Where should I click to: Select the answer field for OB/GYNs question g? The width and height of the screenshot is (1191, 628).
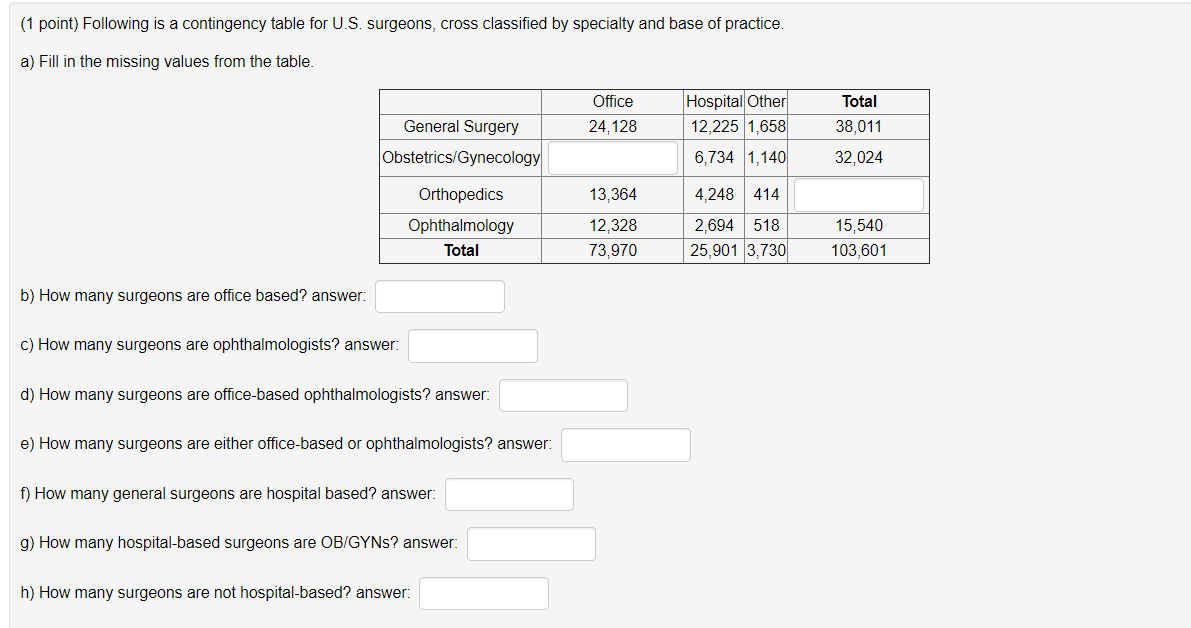tap(531, 544)
